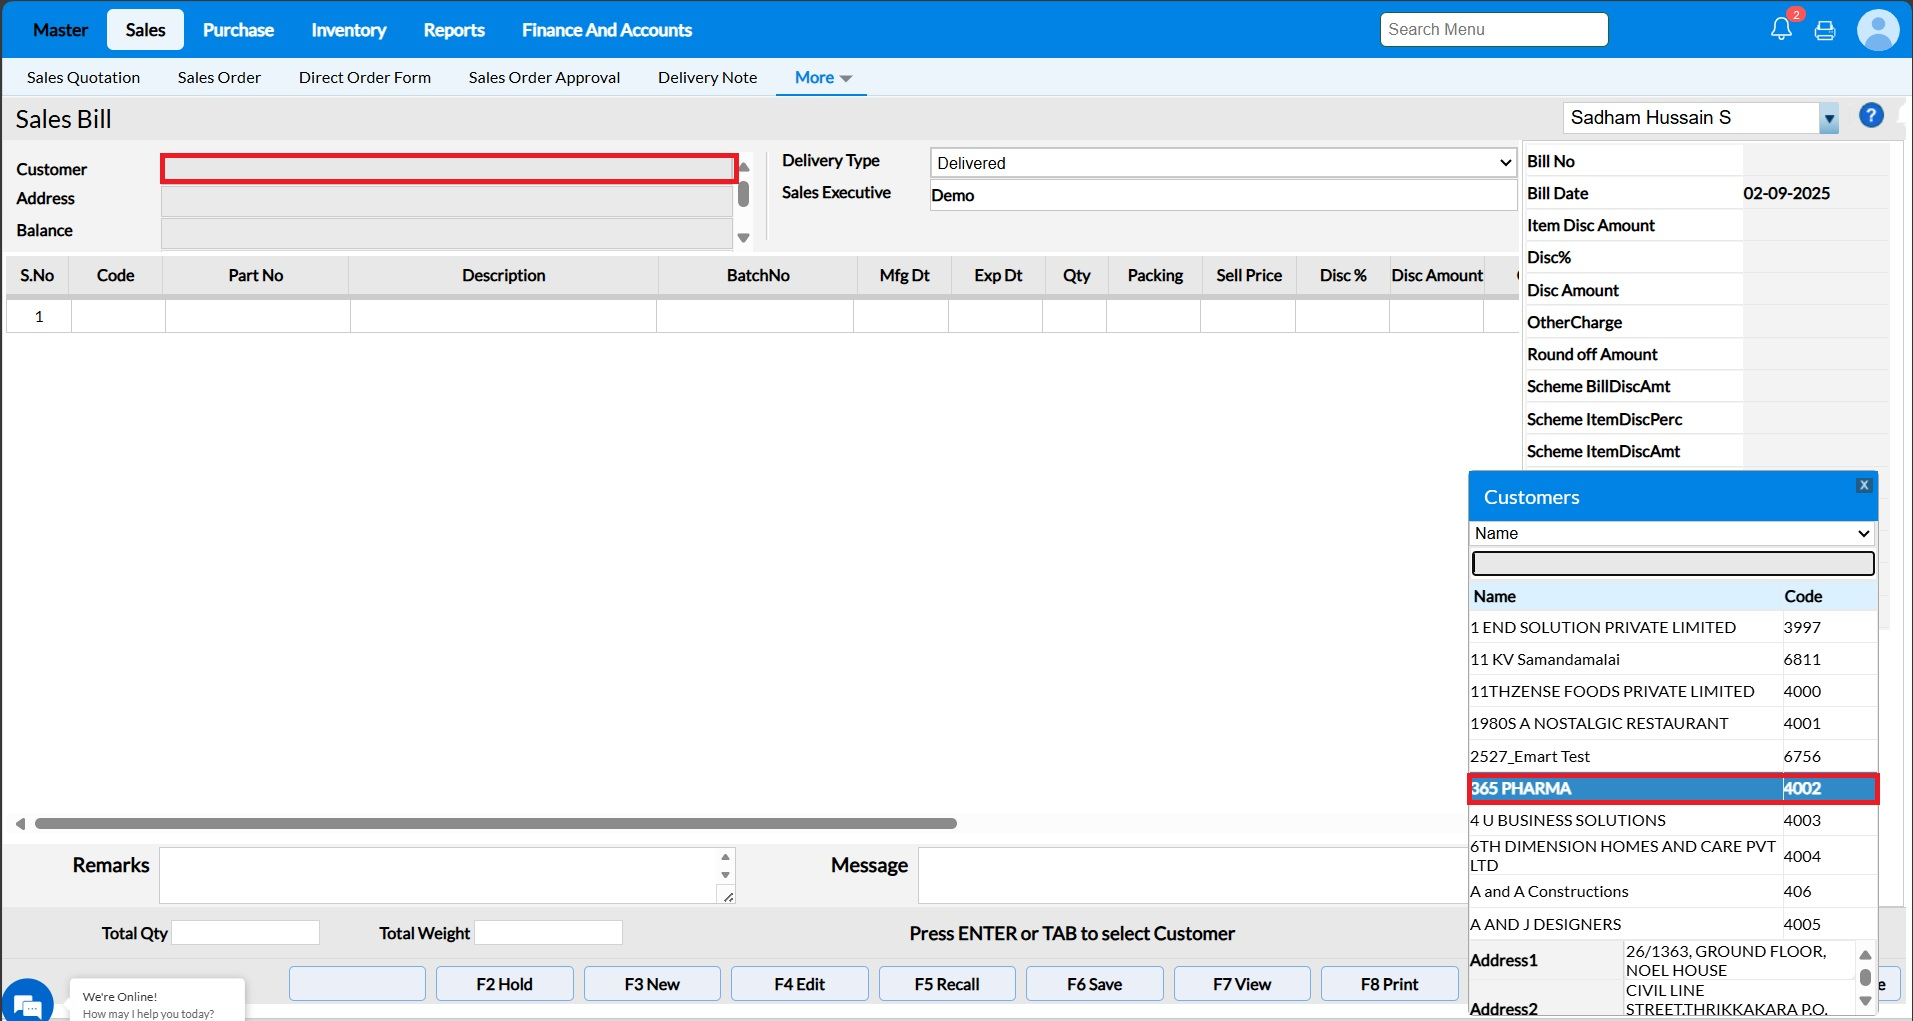
Task: Click the F2 Hold button
Action: (x=505, y=984)
